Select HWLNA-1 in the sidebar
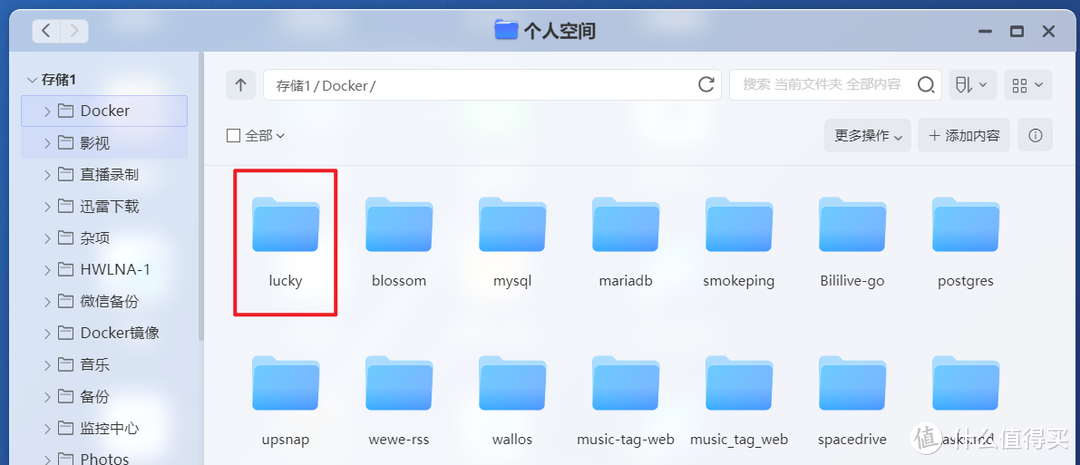1080x465 pixels. (104, 270)
